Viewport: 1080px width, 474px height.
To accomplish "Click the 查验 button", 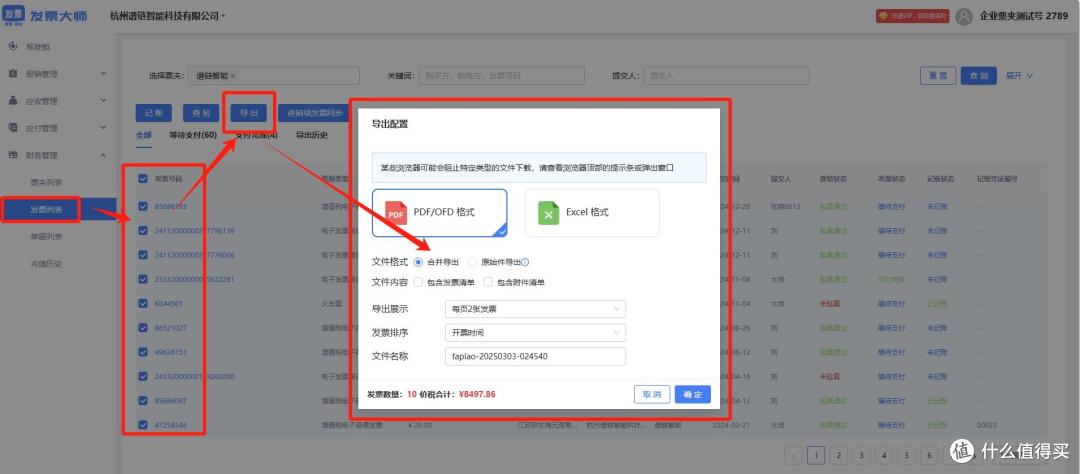I will click(200, 114).
